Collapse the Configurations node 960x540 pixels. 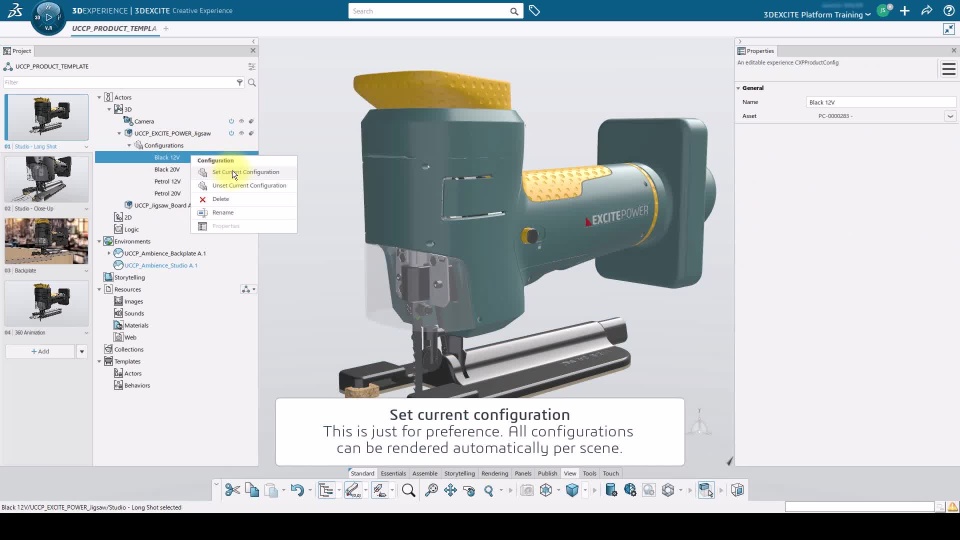[129, 145]
